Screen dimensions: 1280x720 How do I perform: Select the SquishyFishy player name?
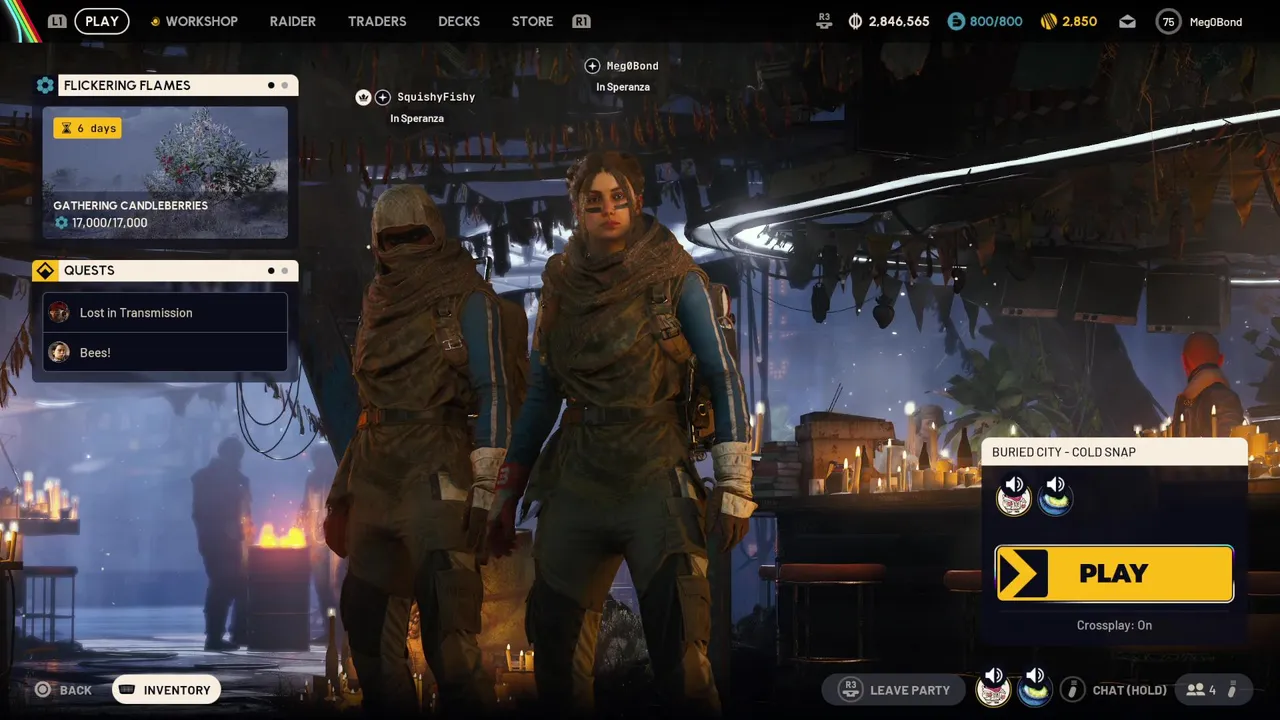(x=436, y=97)
